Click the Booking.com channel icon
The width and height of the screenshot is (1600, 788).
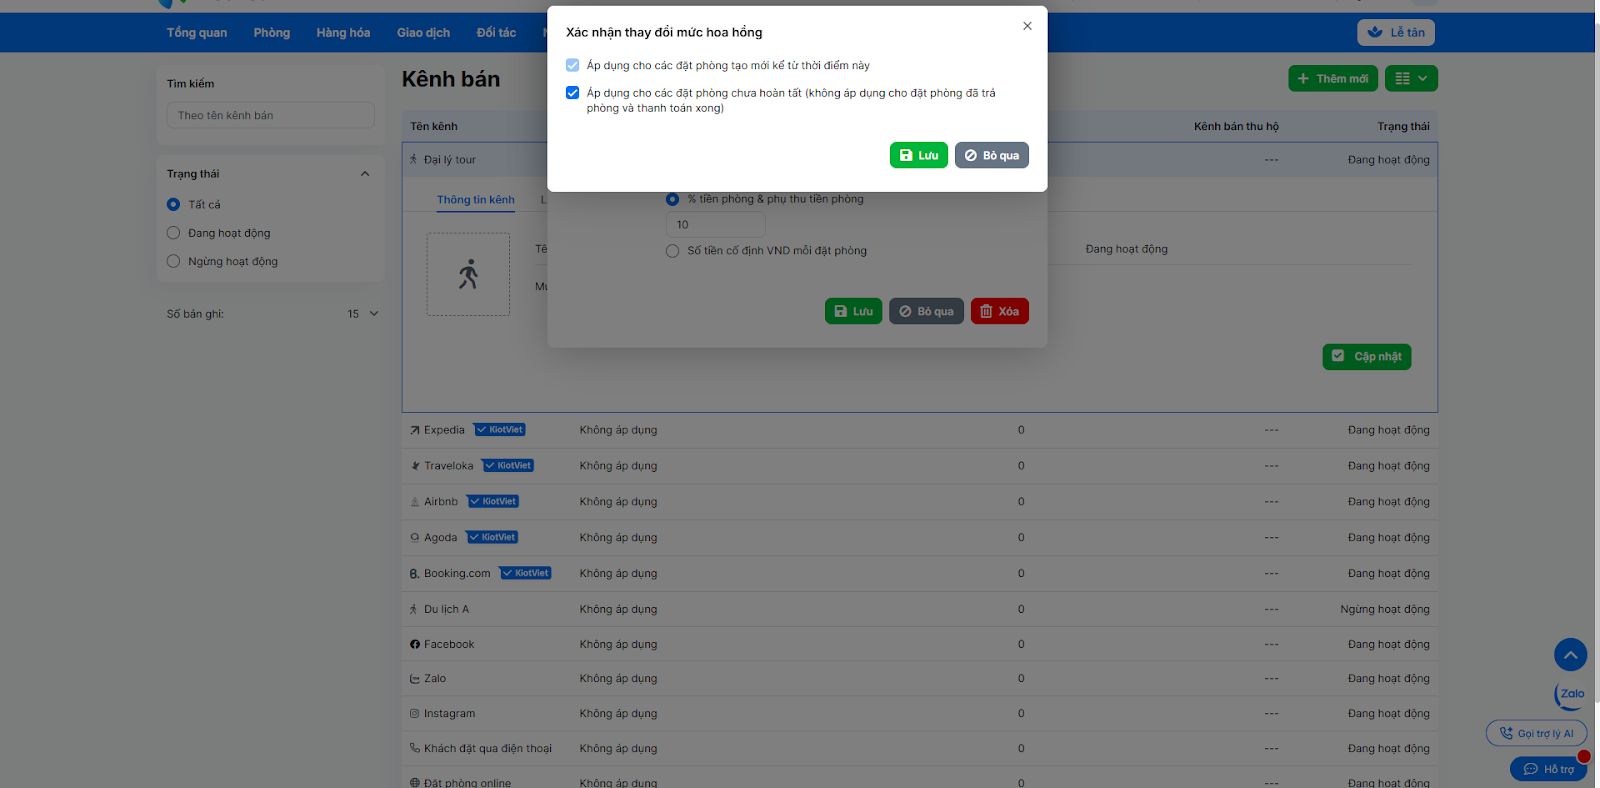415,574
